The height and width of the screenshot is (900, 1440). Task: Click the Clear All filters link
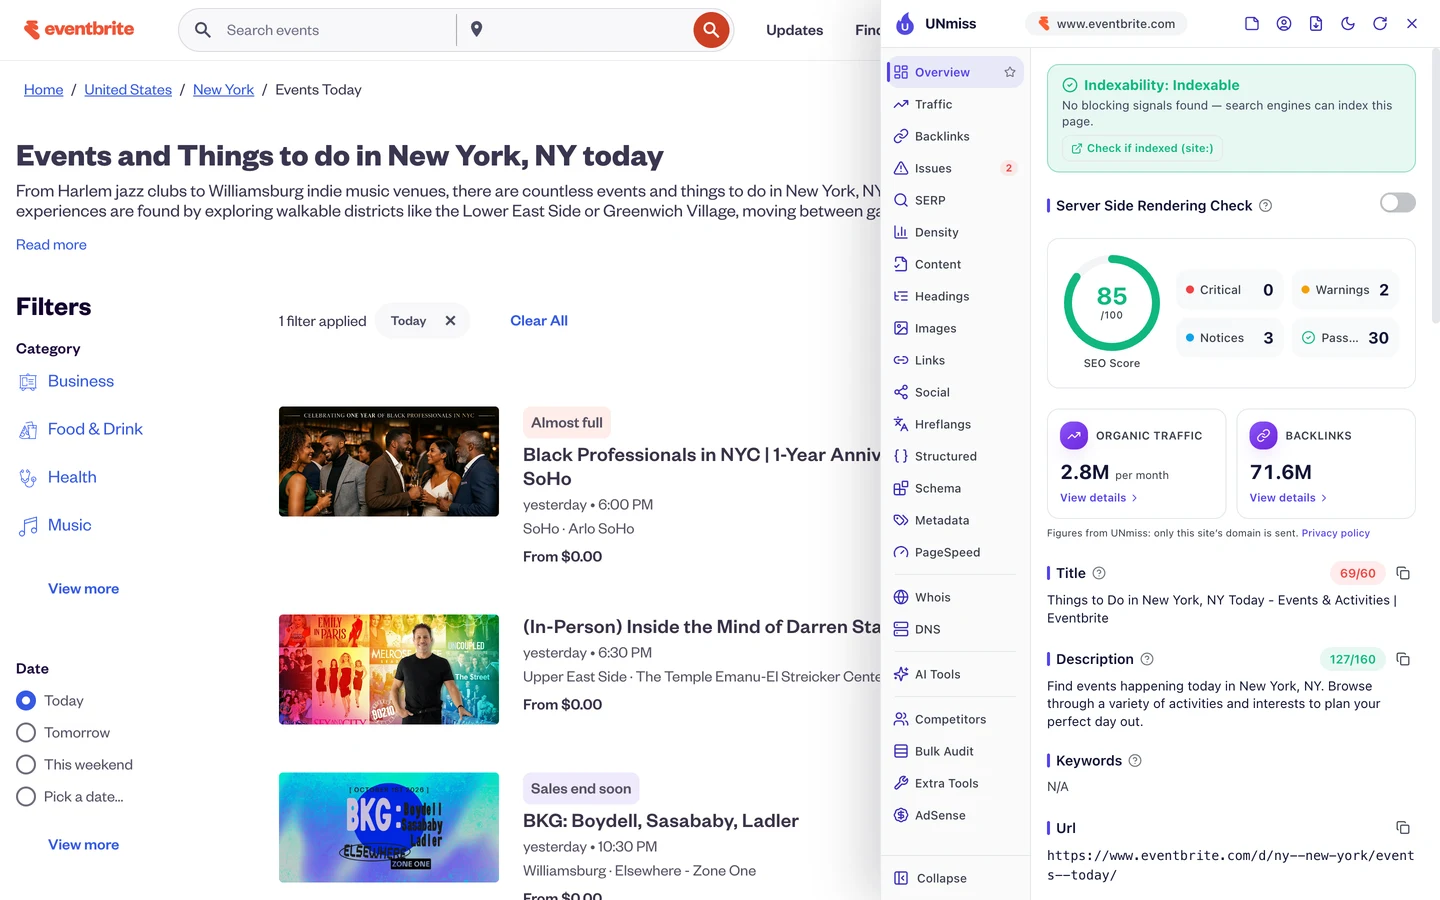click(x=539, y=321)
